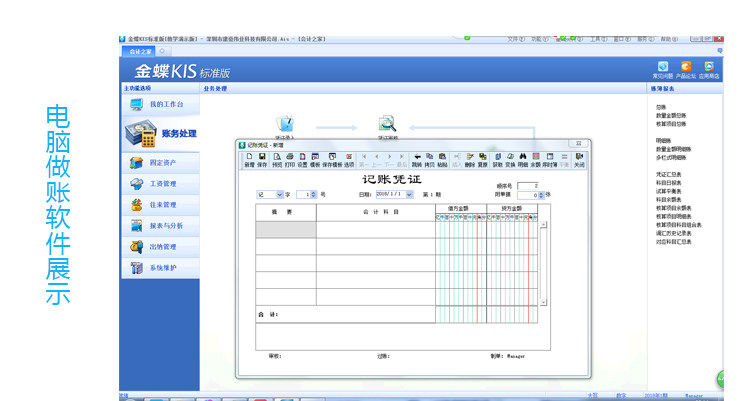Select 我的工作台 in the sidebar
The width and height of the screenshot is (750, 401).
coord(160,104)
